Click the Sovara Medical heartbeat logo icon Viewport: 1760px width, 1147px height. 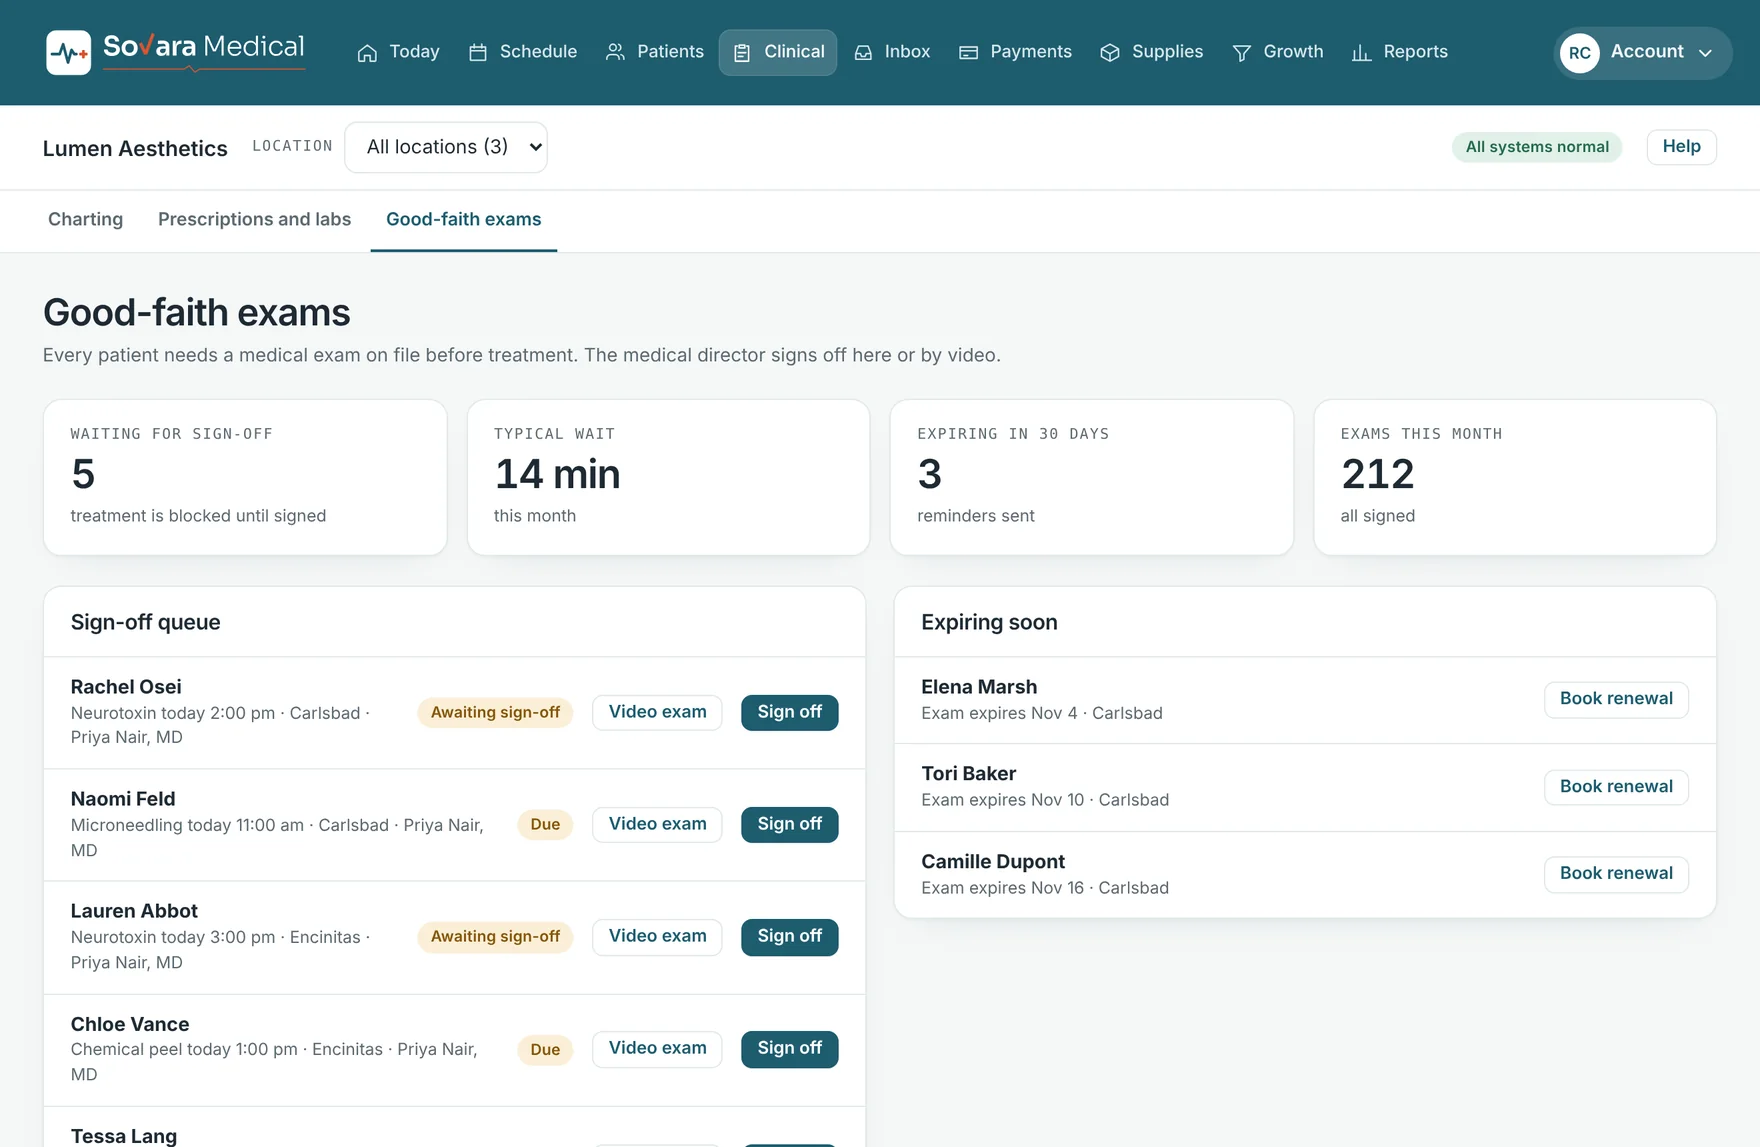tap(68, 52)
